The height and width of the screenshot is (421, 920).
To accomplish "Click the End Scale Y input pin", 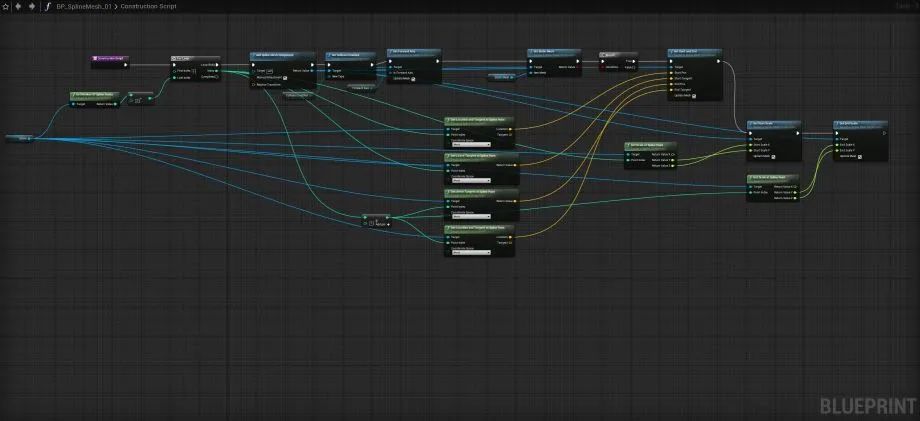I will (837, 151).
